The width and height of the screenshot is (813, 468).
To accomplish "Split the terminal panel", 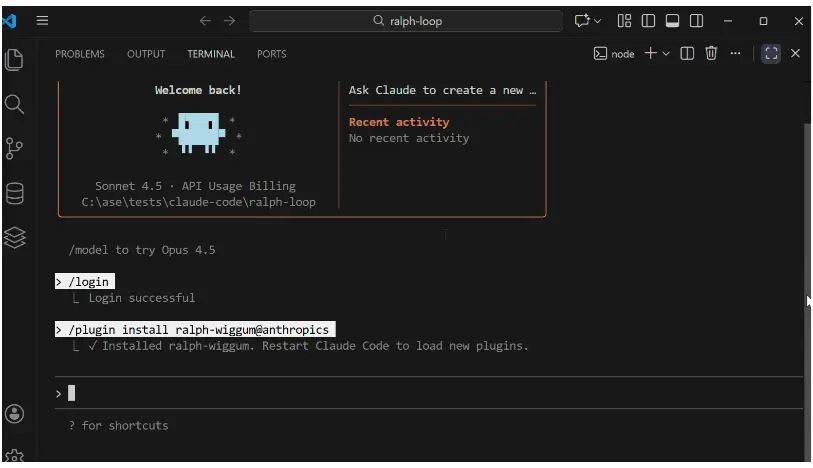I will 687,54.
